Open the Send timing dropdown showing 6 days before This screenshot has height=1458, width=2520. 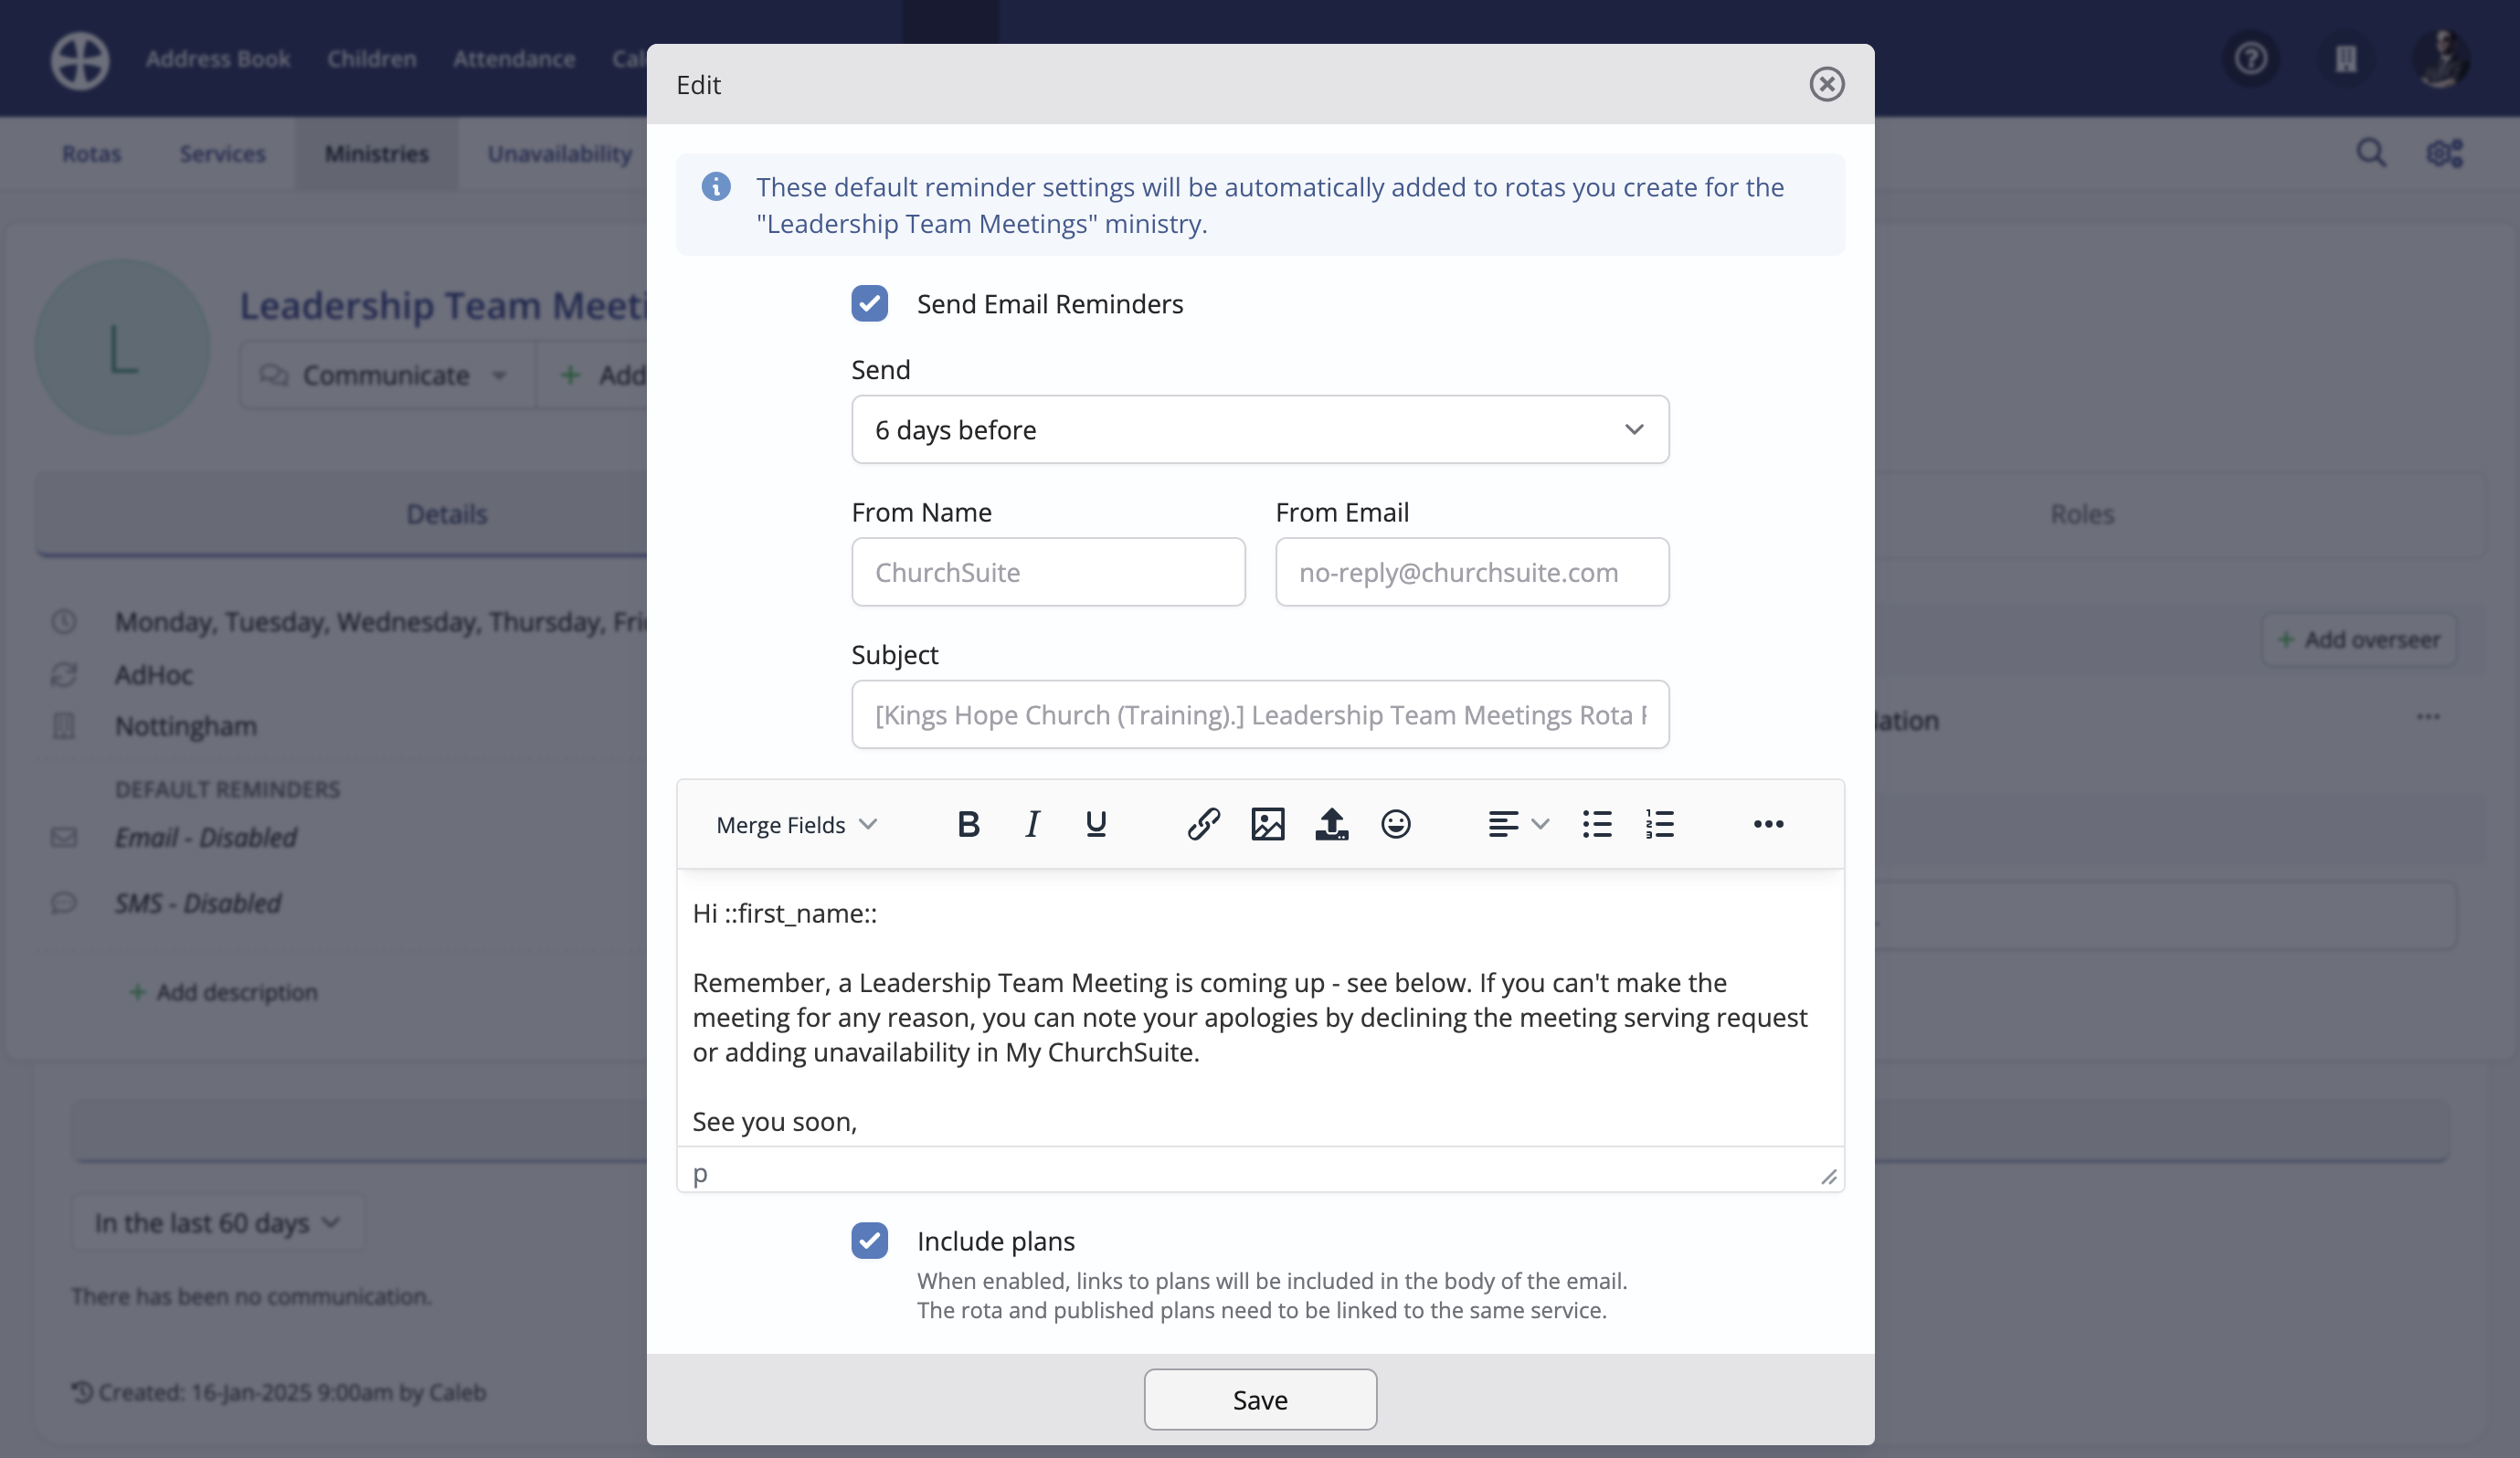coord(1259,430)
